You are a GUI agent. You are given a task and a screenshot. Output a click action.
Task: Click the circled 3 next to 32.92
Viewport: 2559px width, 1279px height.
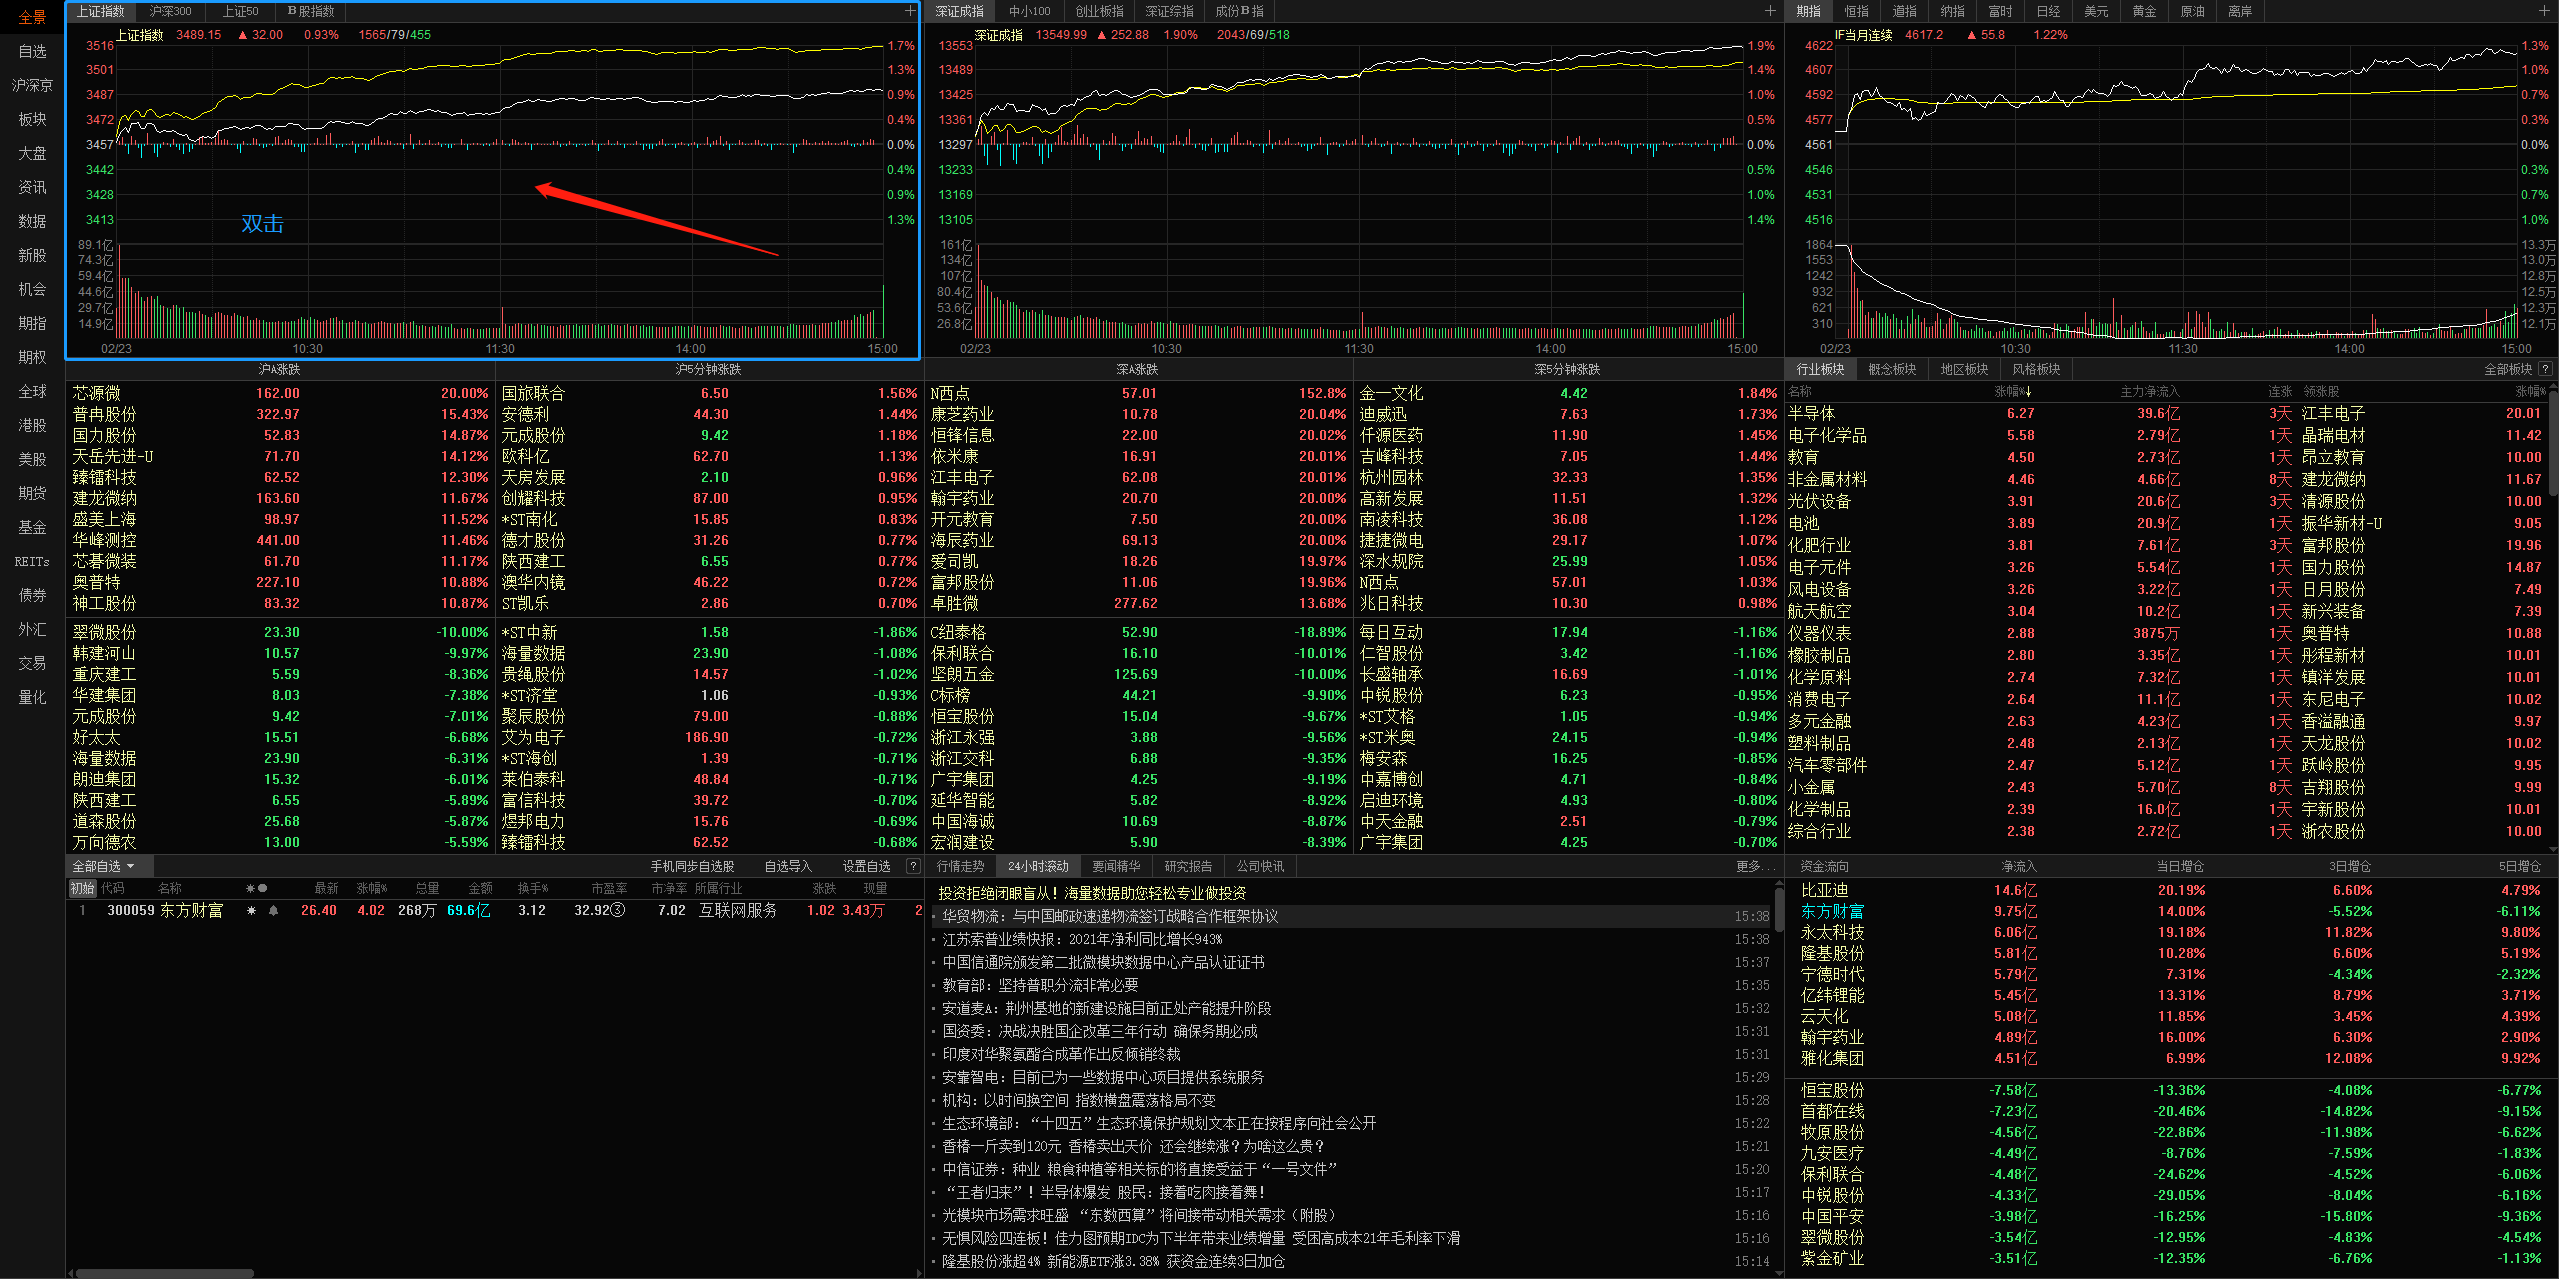click(618, 910)
